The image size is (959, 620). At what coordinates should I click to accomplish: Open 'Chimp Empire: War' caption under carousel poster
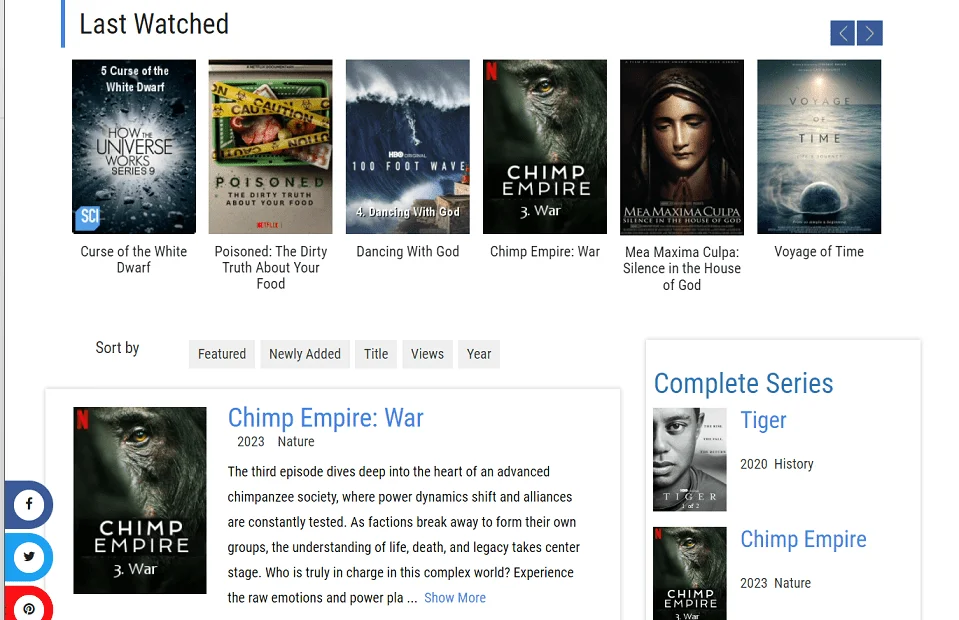tap(545, 251)
